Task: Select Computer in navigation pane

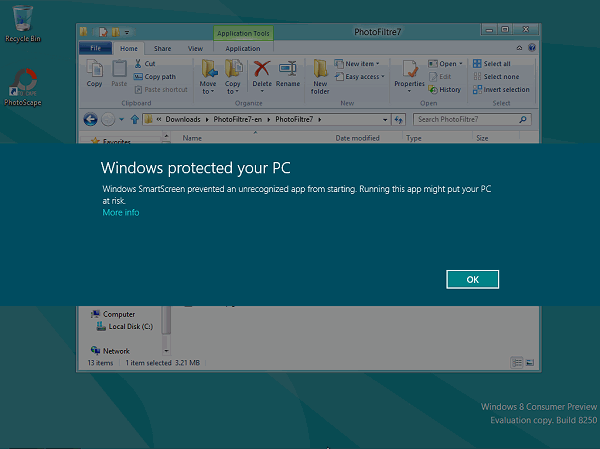Action: pyautogui.click(x=113, y=314)
